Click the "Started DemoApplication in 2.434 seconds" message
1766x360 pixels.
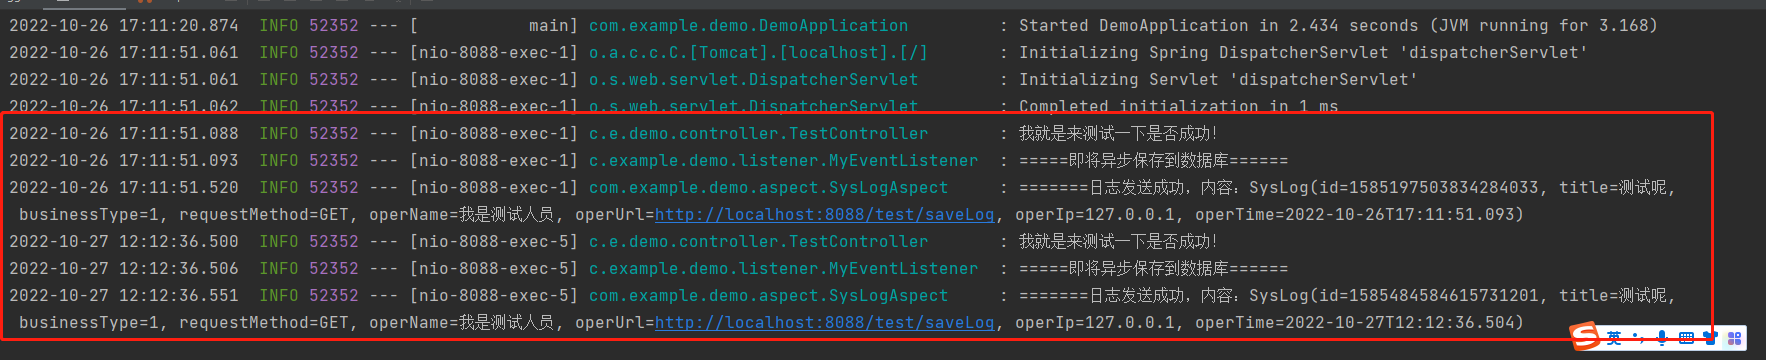pyautogui.click(x=1218, y=25)
